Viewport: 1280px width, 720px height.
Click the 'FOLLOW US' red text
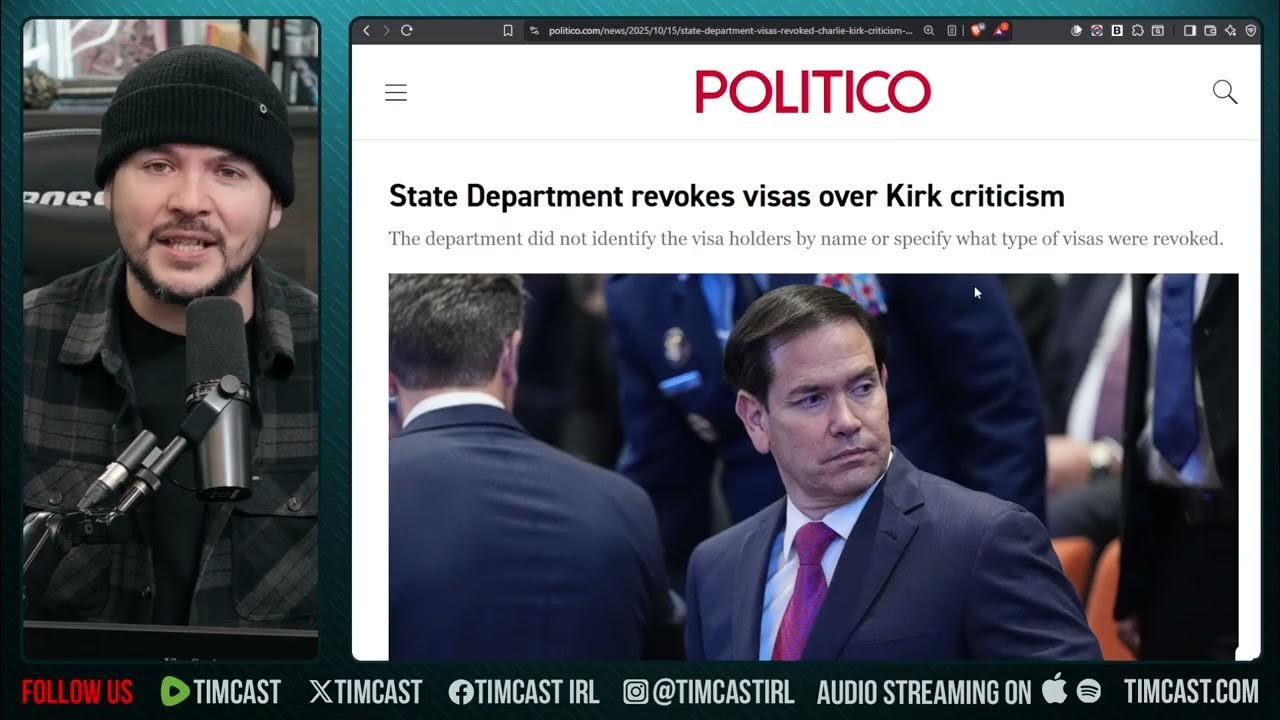tap(77, 691)
